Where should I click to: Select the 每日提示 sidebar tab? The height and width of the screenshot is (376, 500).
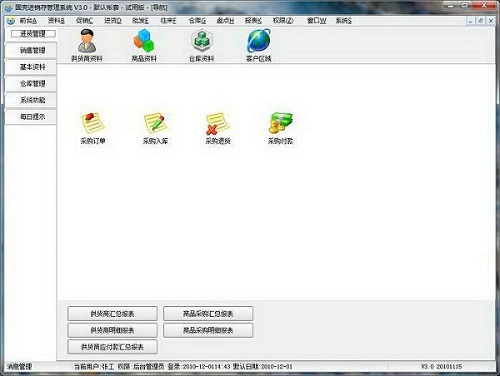(31, 117)
